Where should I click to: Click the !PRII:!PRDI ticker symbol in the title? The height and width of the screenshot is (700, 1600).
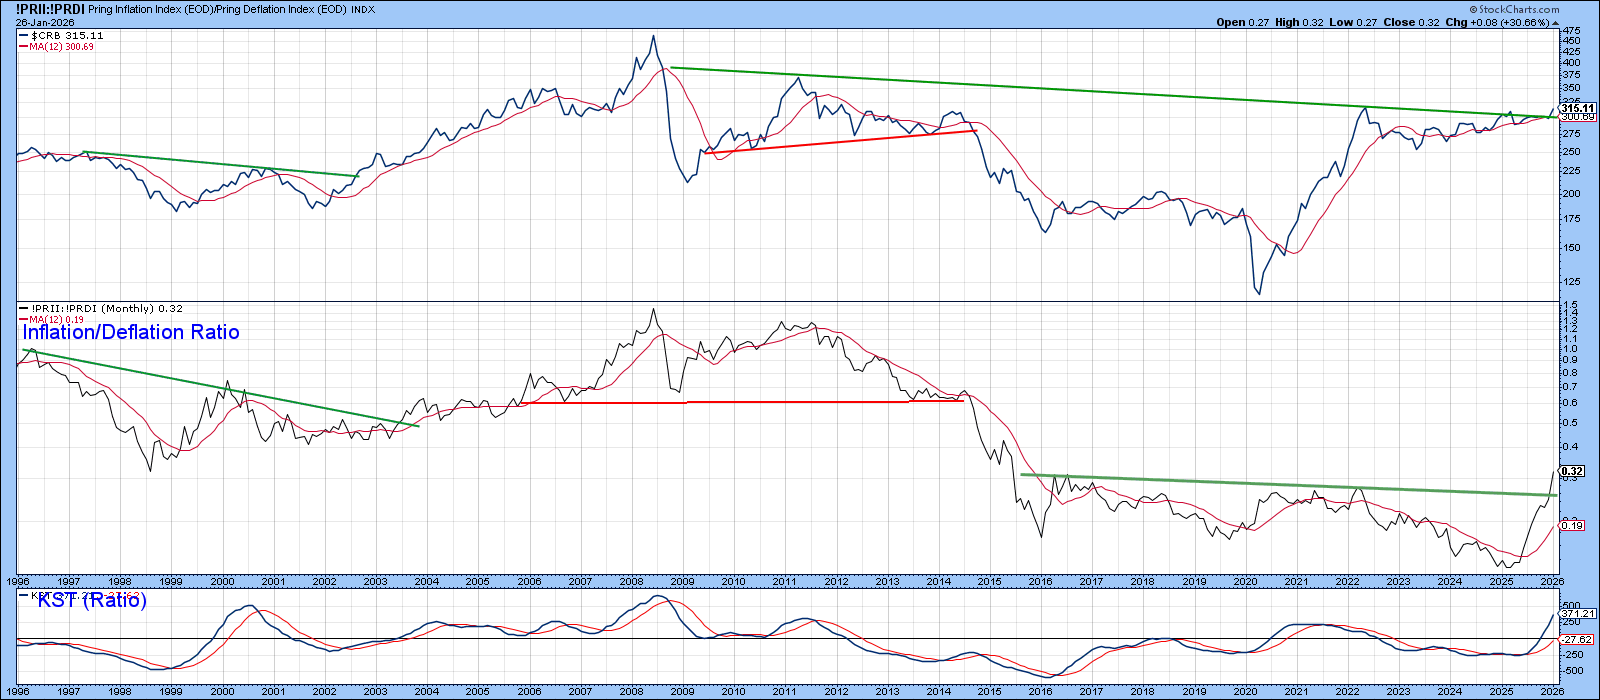[x=50, y=8]
